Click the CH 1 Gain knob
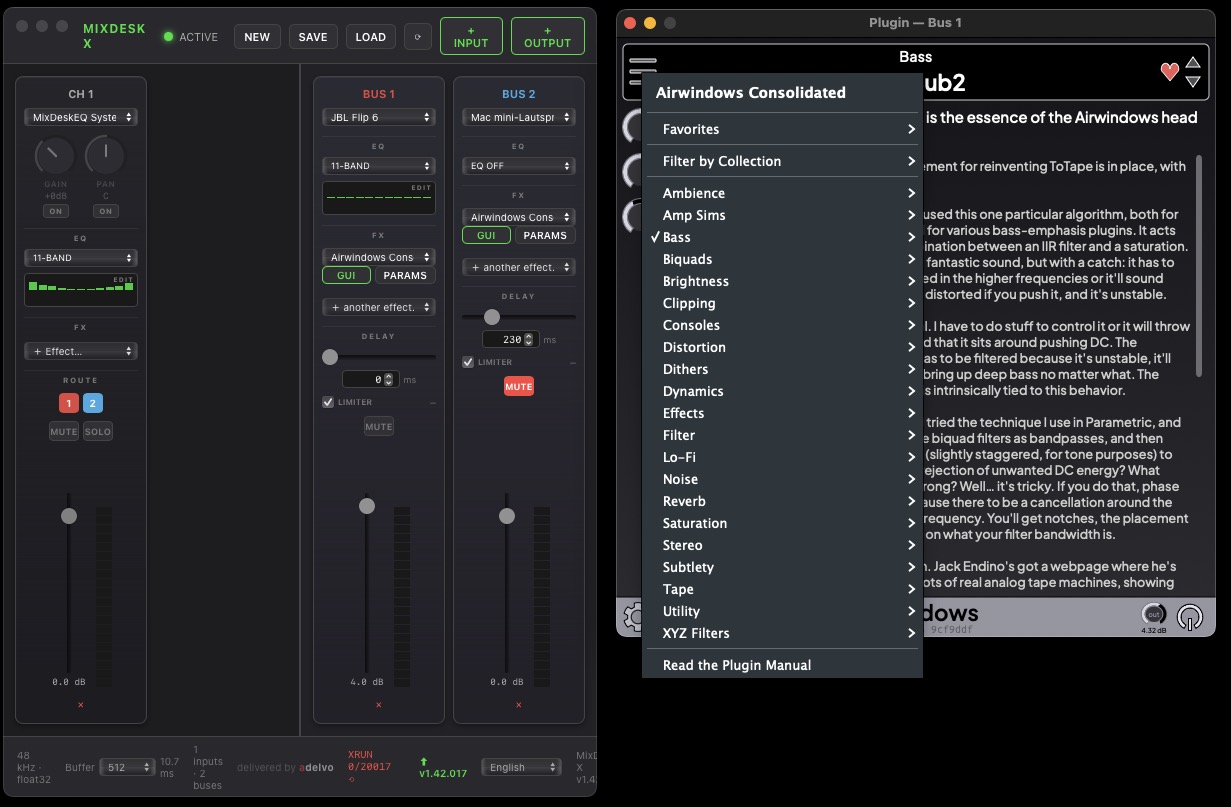 [54, 156]
